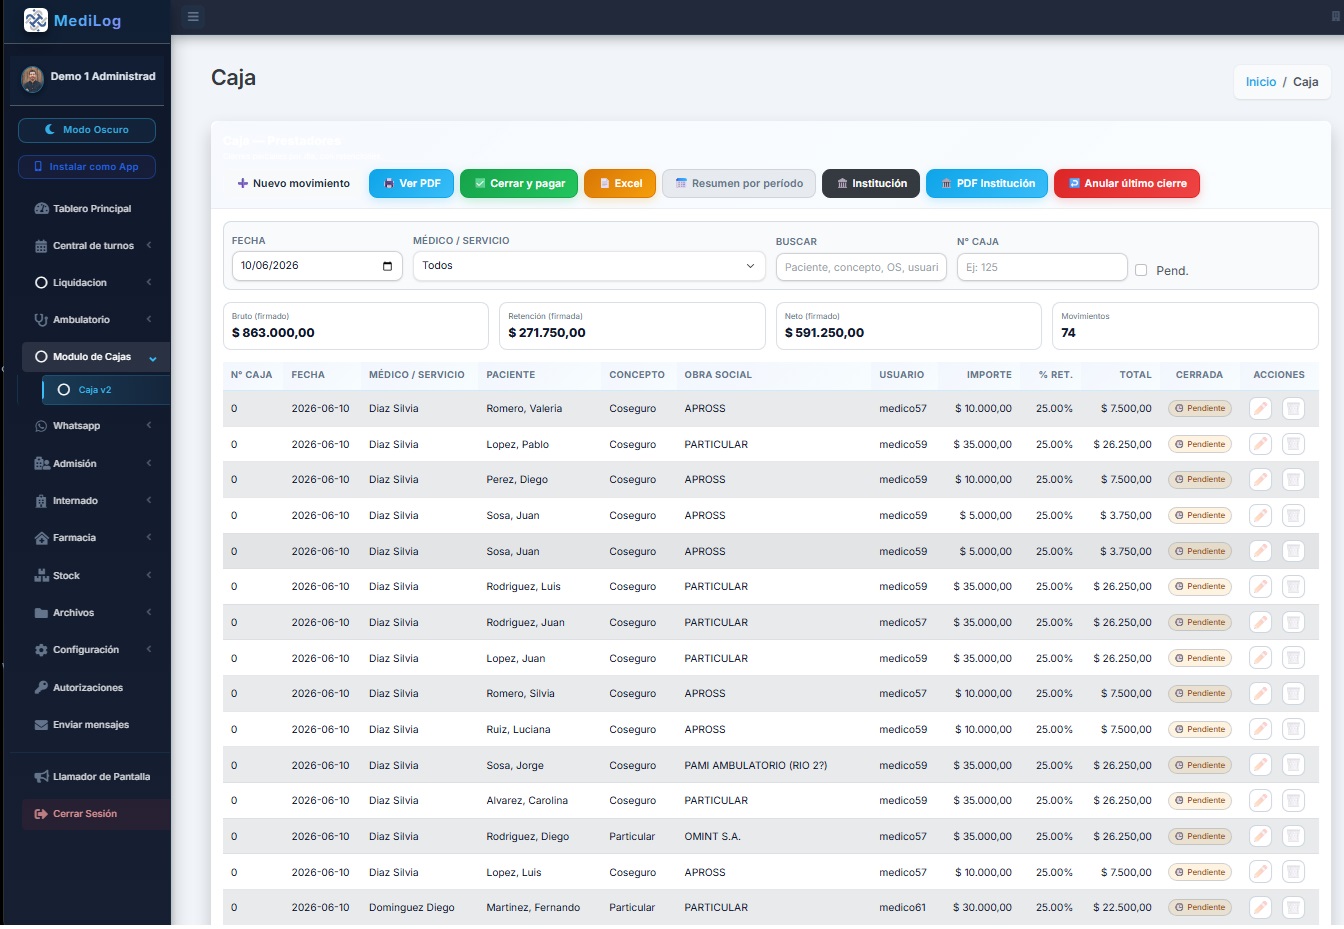Screen dimensions: 1344x929
Task: Click Instalar como App button
Action: tap(87, 167)
